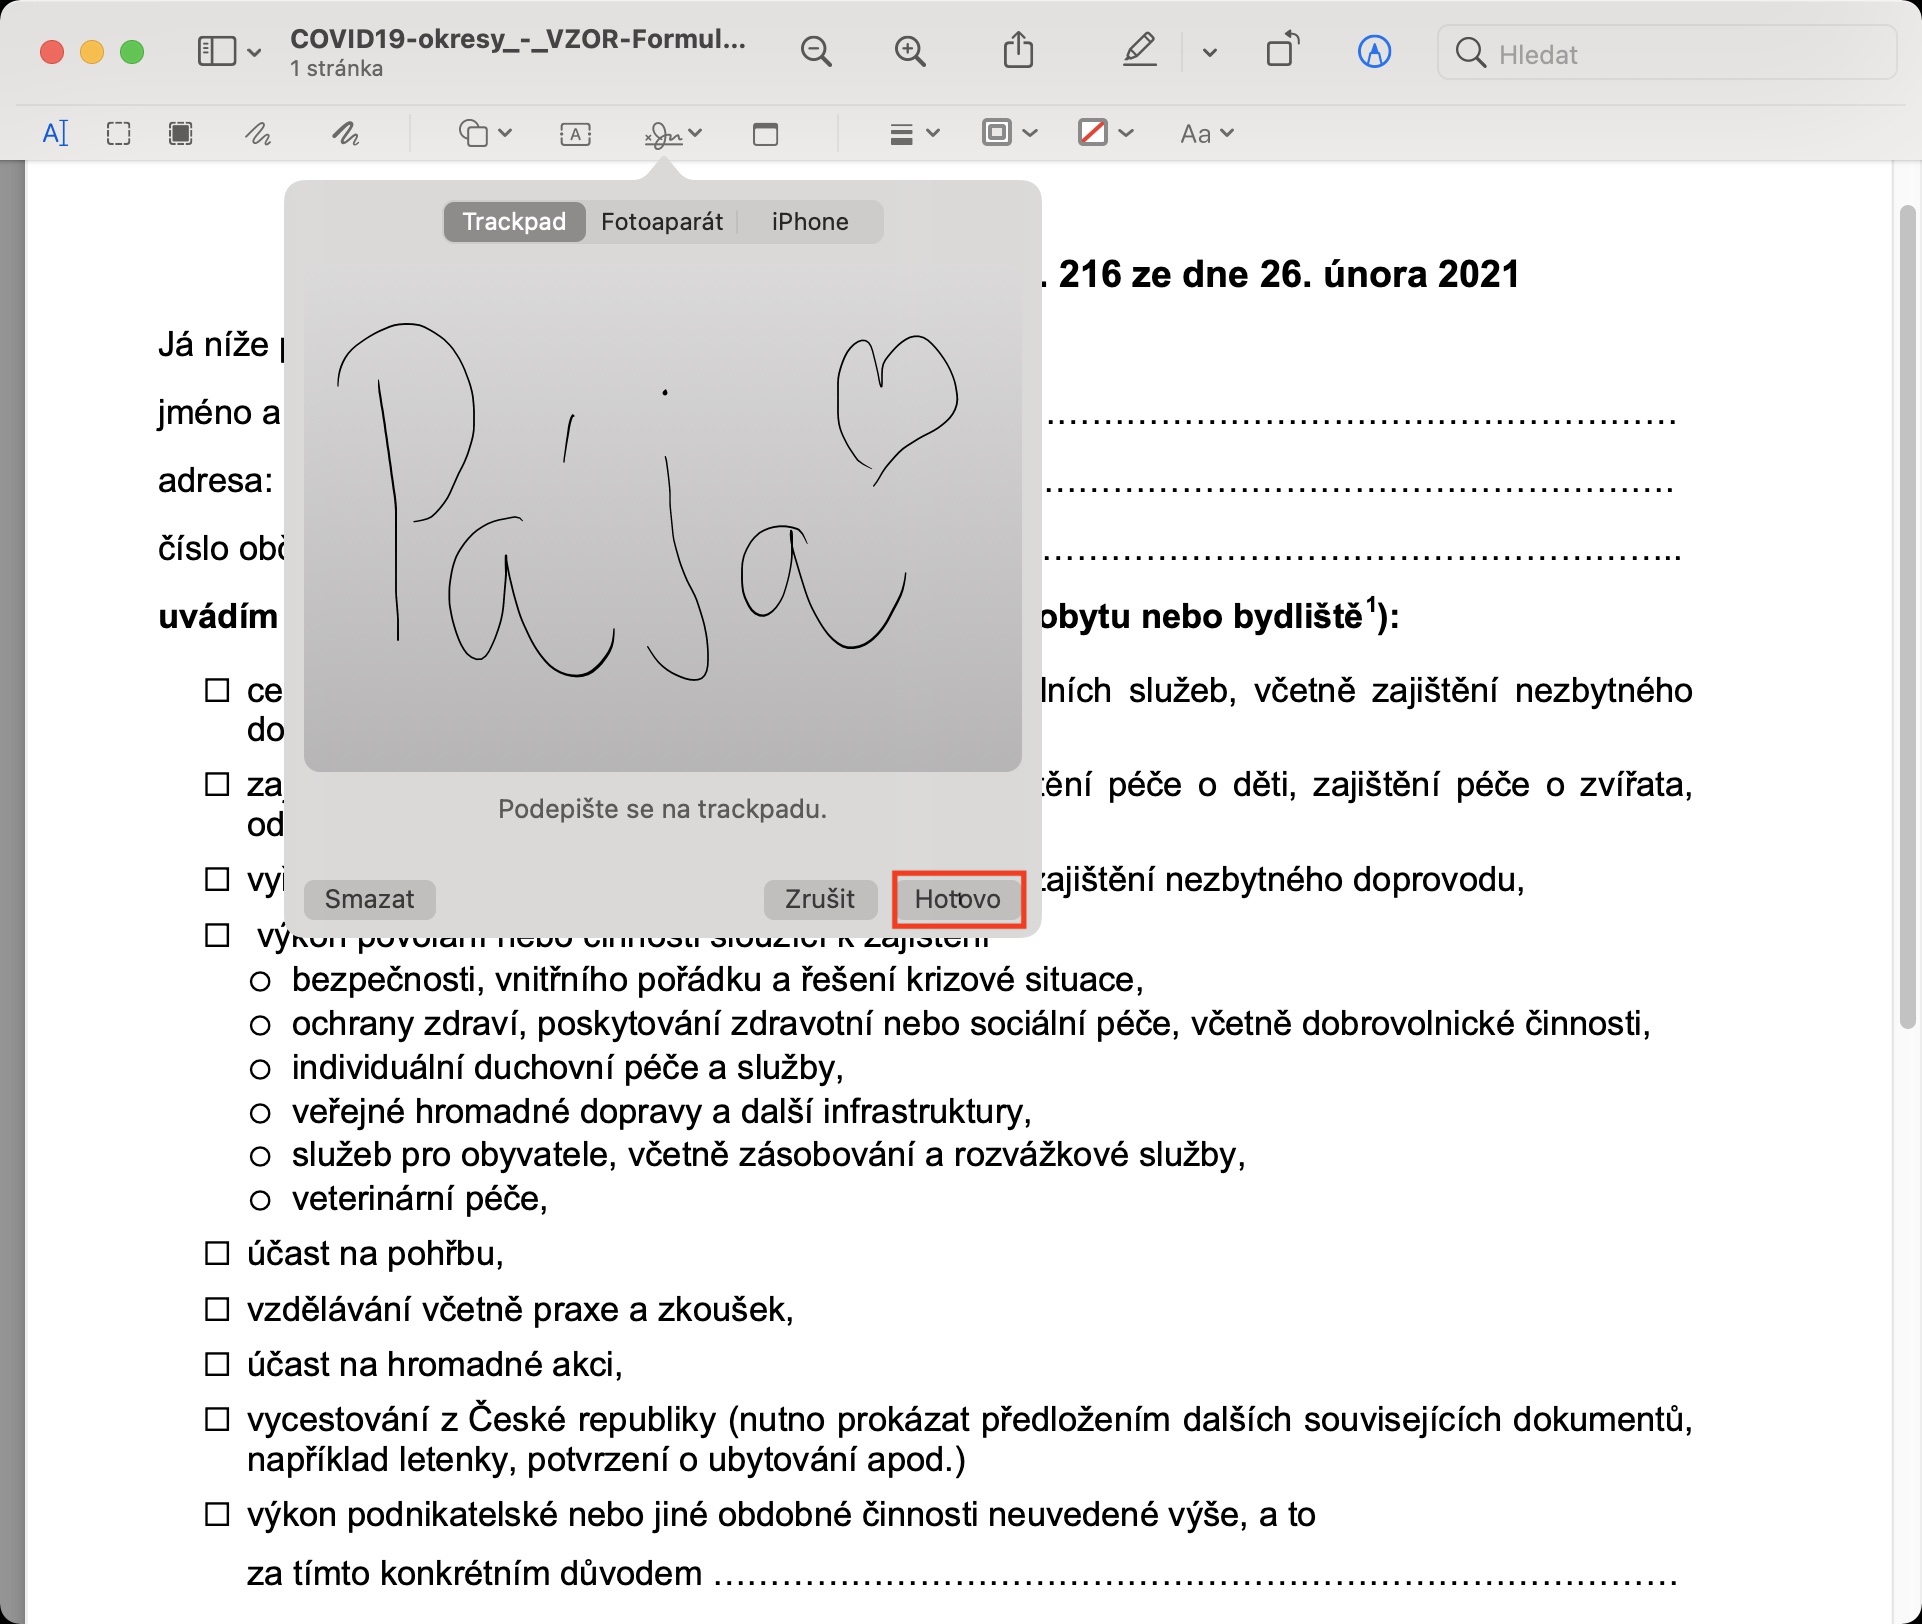Switch to the iPhone tab
The width and height of the screenshot is (1922, 1624).
coord(809,222)
